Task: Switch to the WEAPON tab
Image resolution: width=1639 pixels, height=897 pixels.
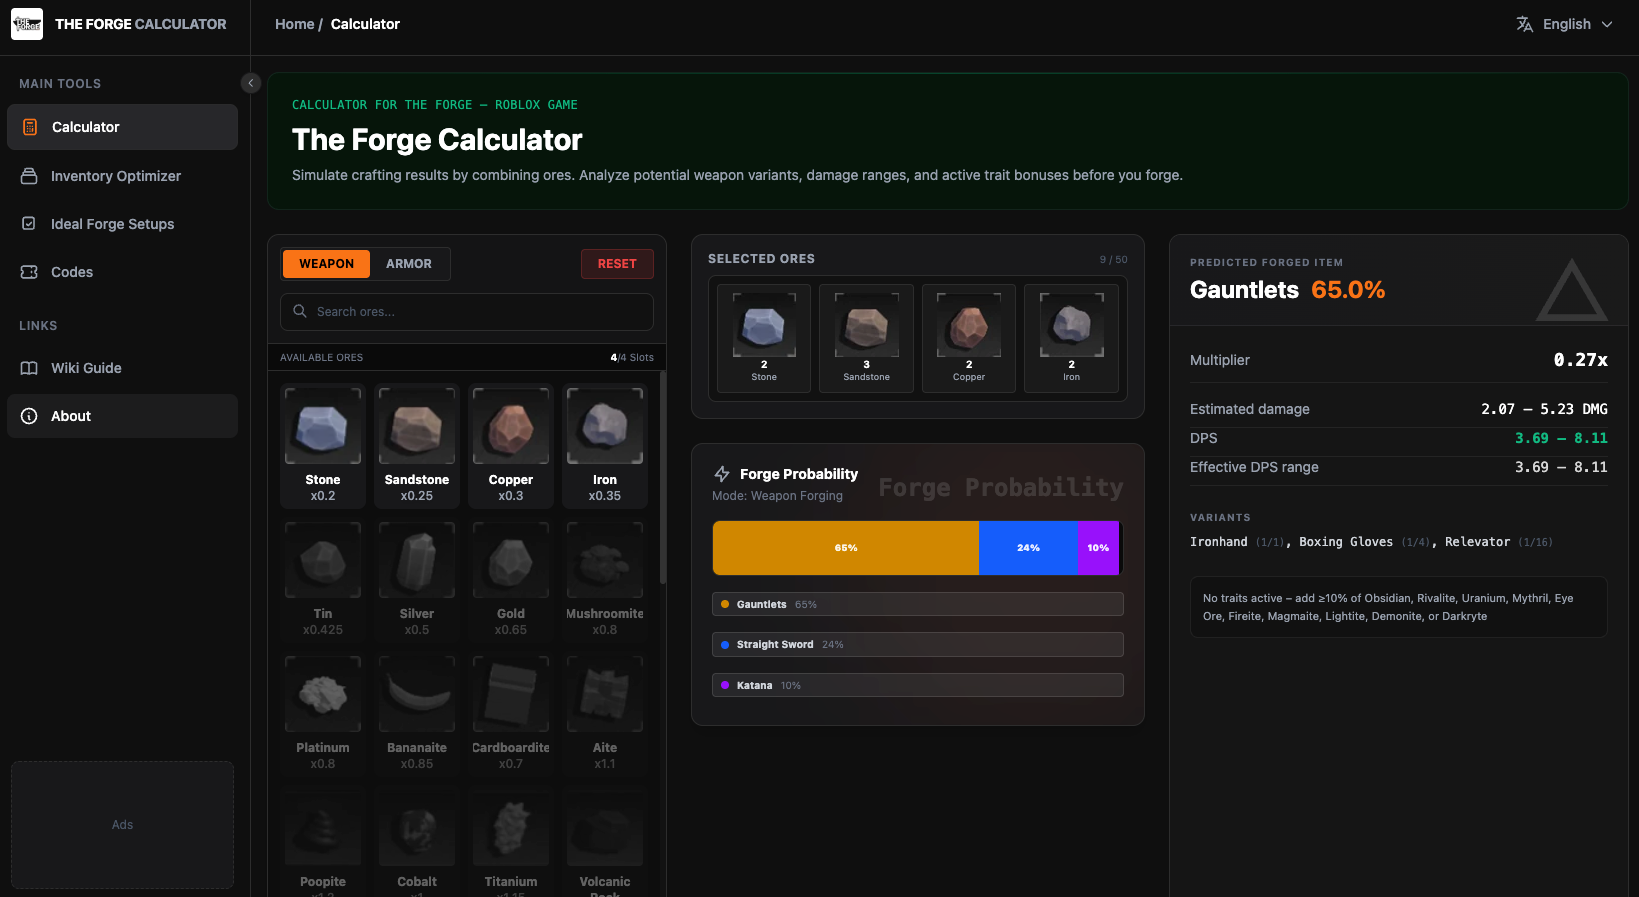Action: point(326,264)
